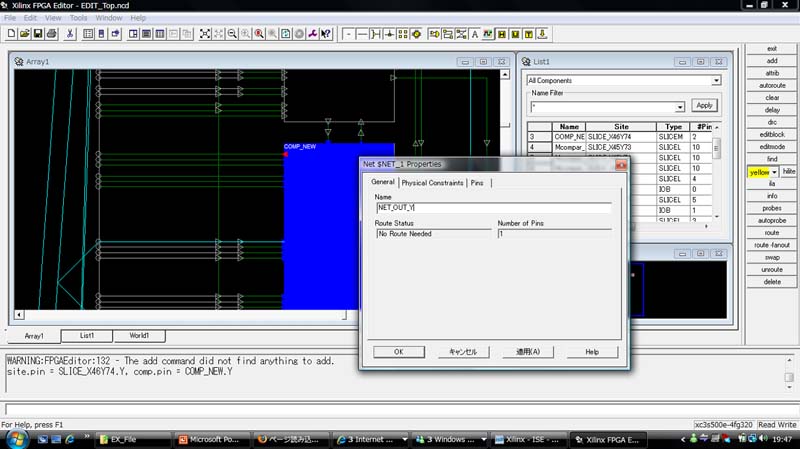Viewport: 800px width, 449px height.
Task: Click the text label 'A' toolbar icon
Action: (474, 34)
